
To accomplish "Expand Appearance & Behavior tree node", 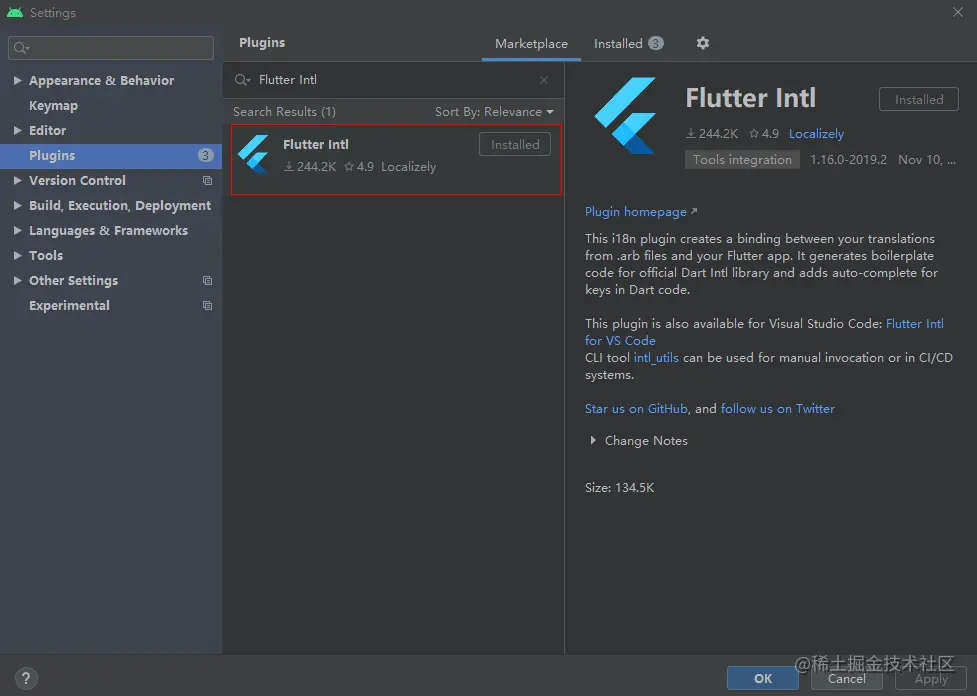I will tap(17, 80).
